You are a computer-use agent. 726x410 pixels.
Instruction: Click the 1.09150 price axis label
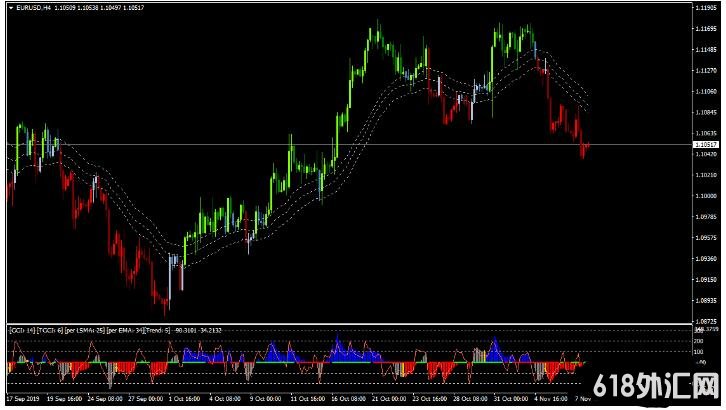pyautogui.click(x=706, y=280)
